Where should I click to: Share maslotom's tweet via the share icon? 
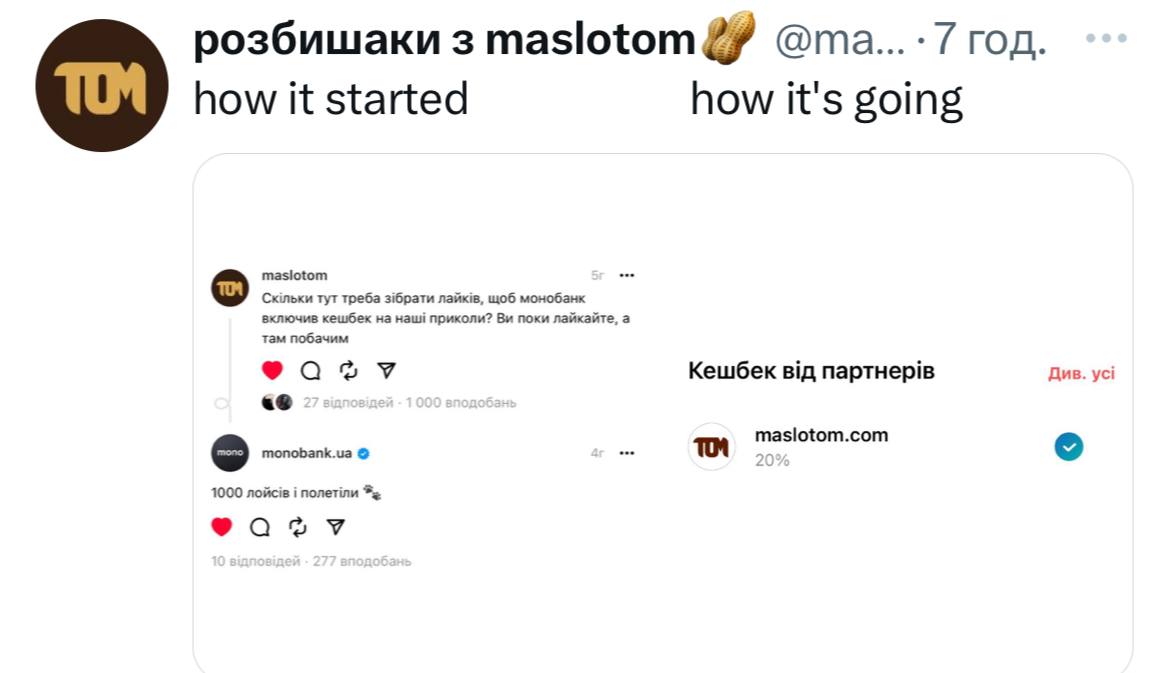385,369
